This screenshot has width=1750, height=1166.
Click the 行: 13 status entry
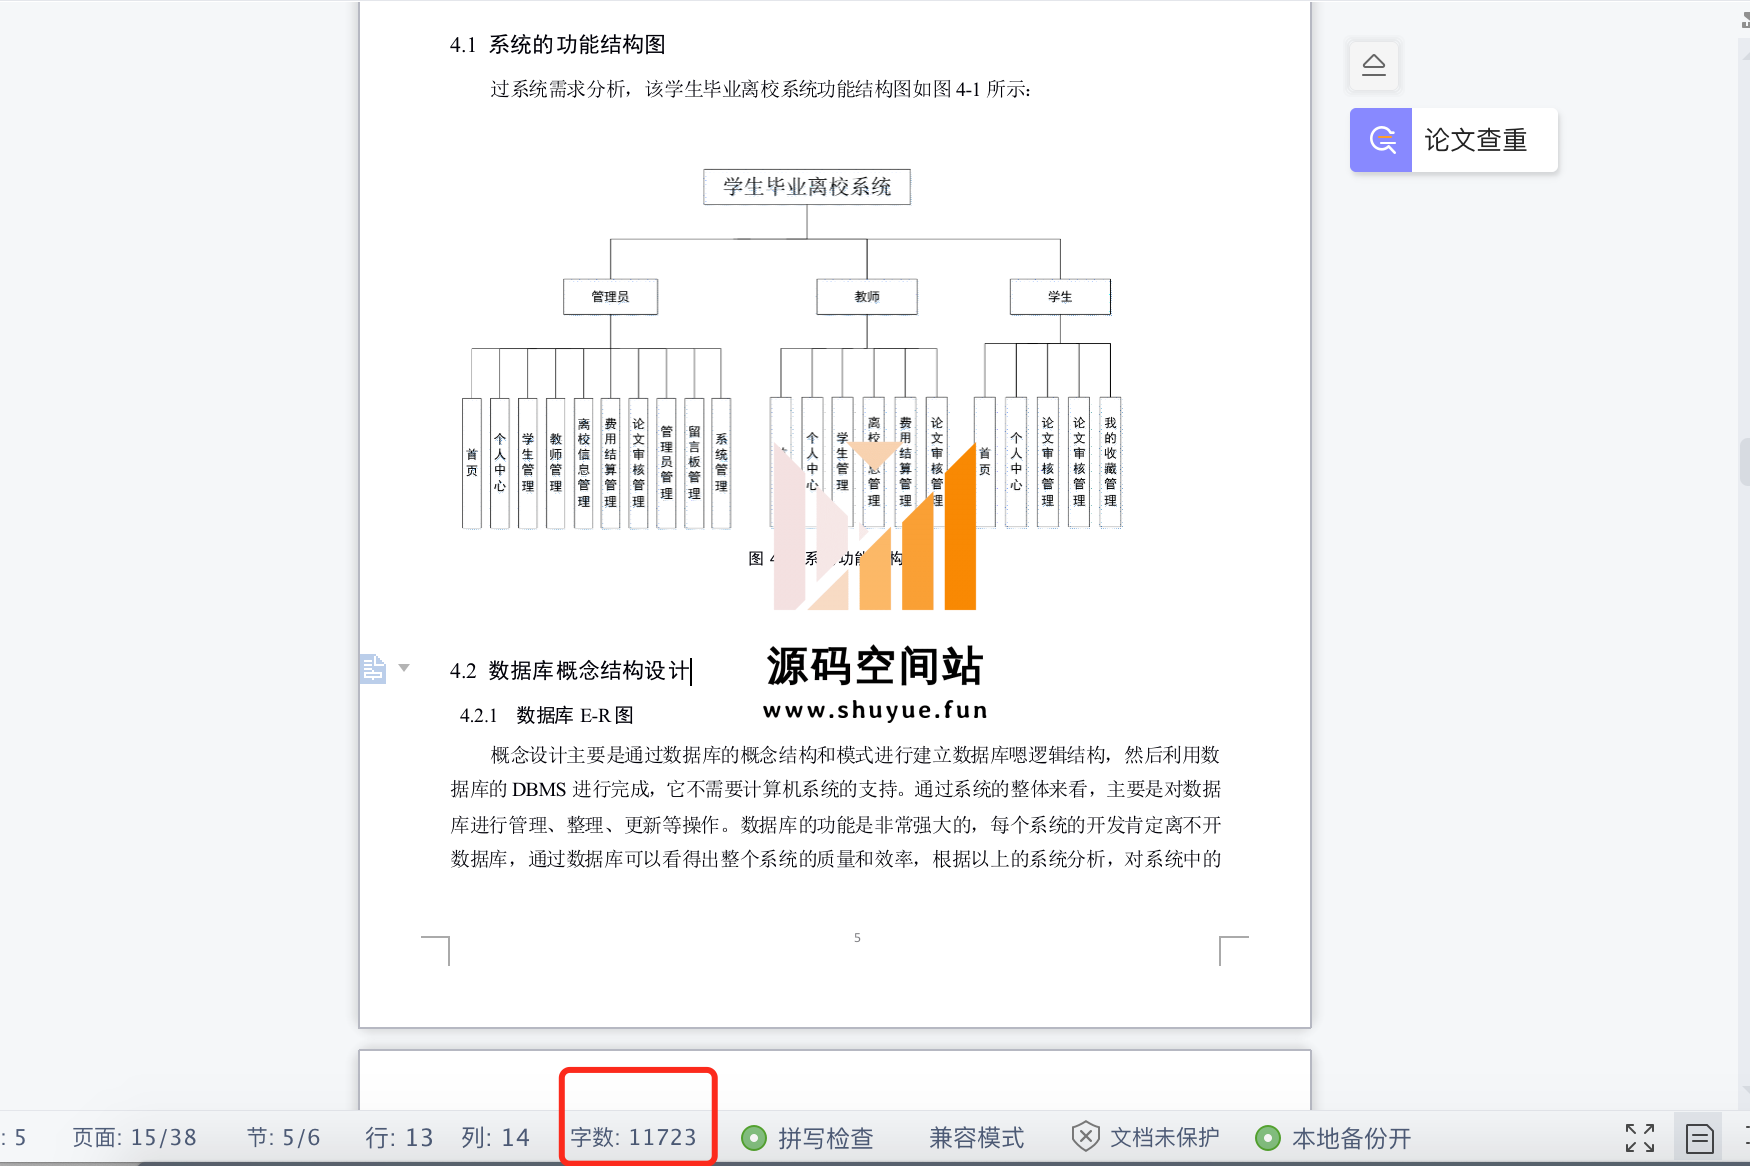click(x=399, y=1138)
